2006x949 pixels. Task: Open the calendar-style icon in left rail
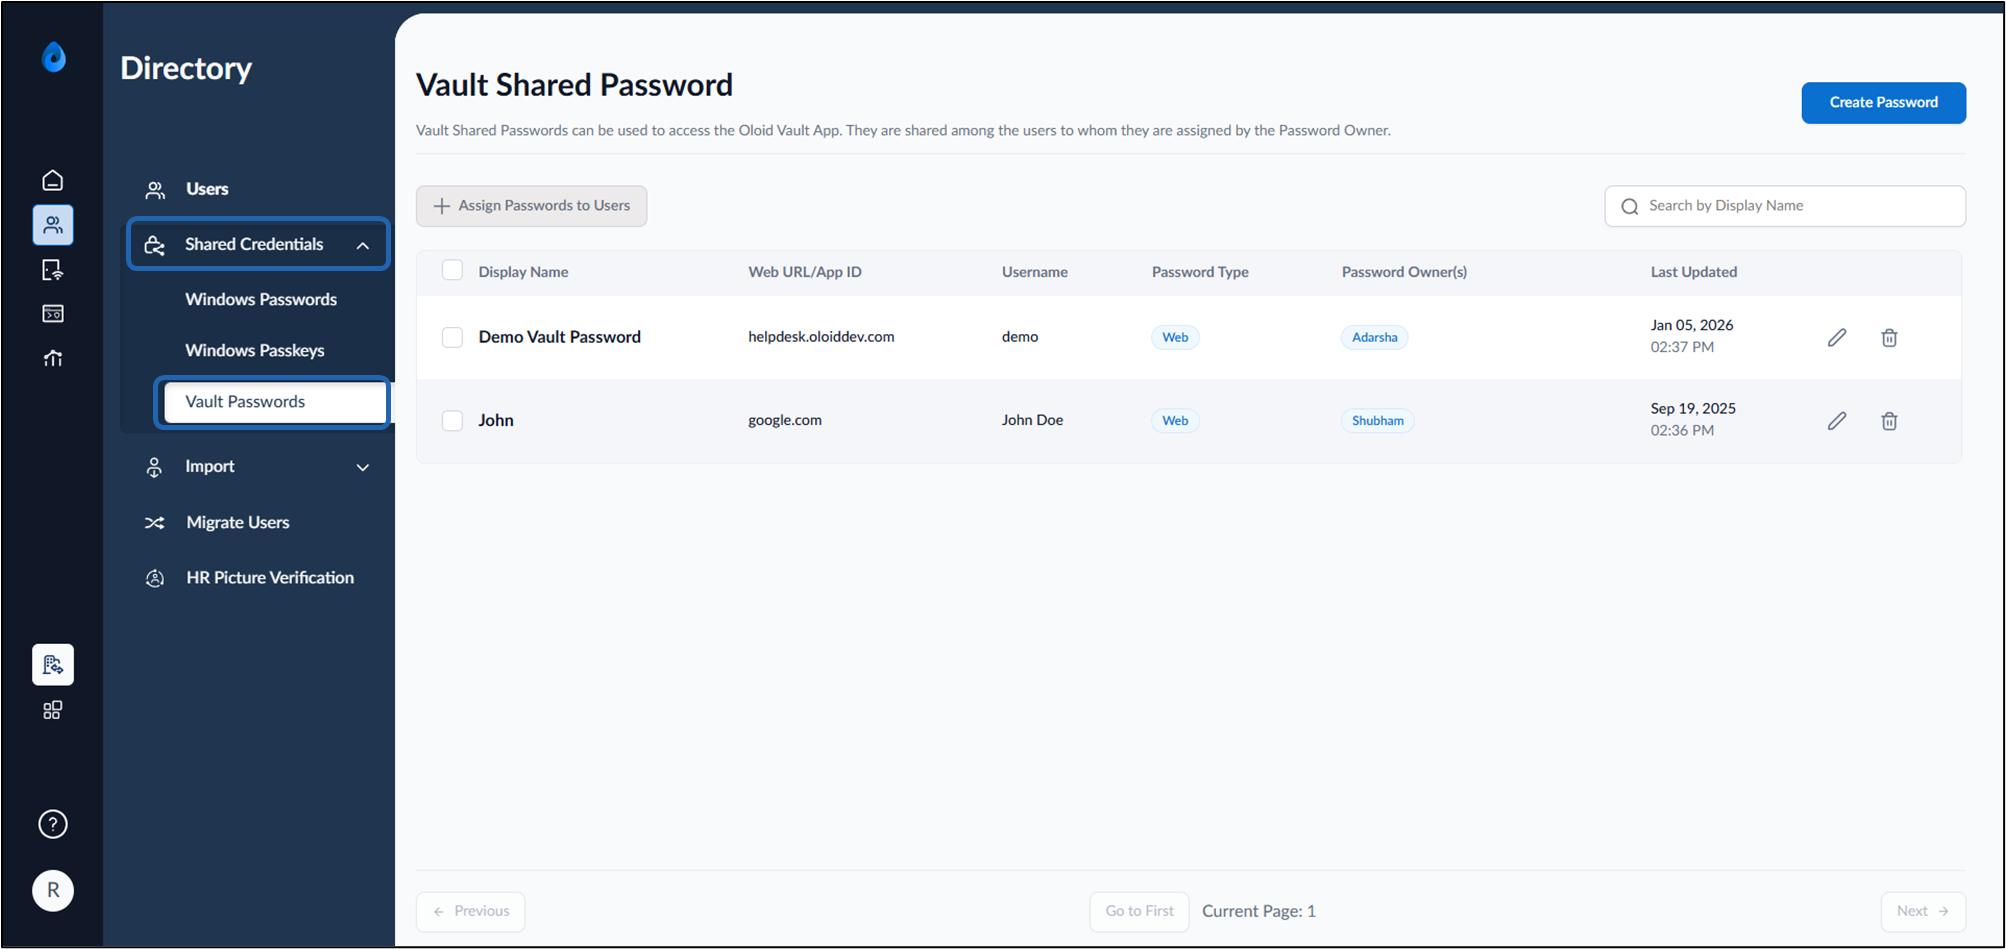pyautogui.click(x=53, y=314)
